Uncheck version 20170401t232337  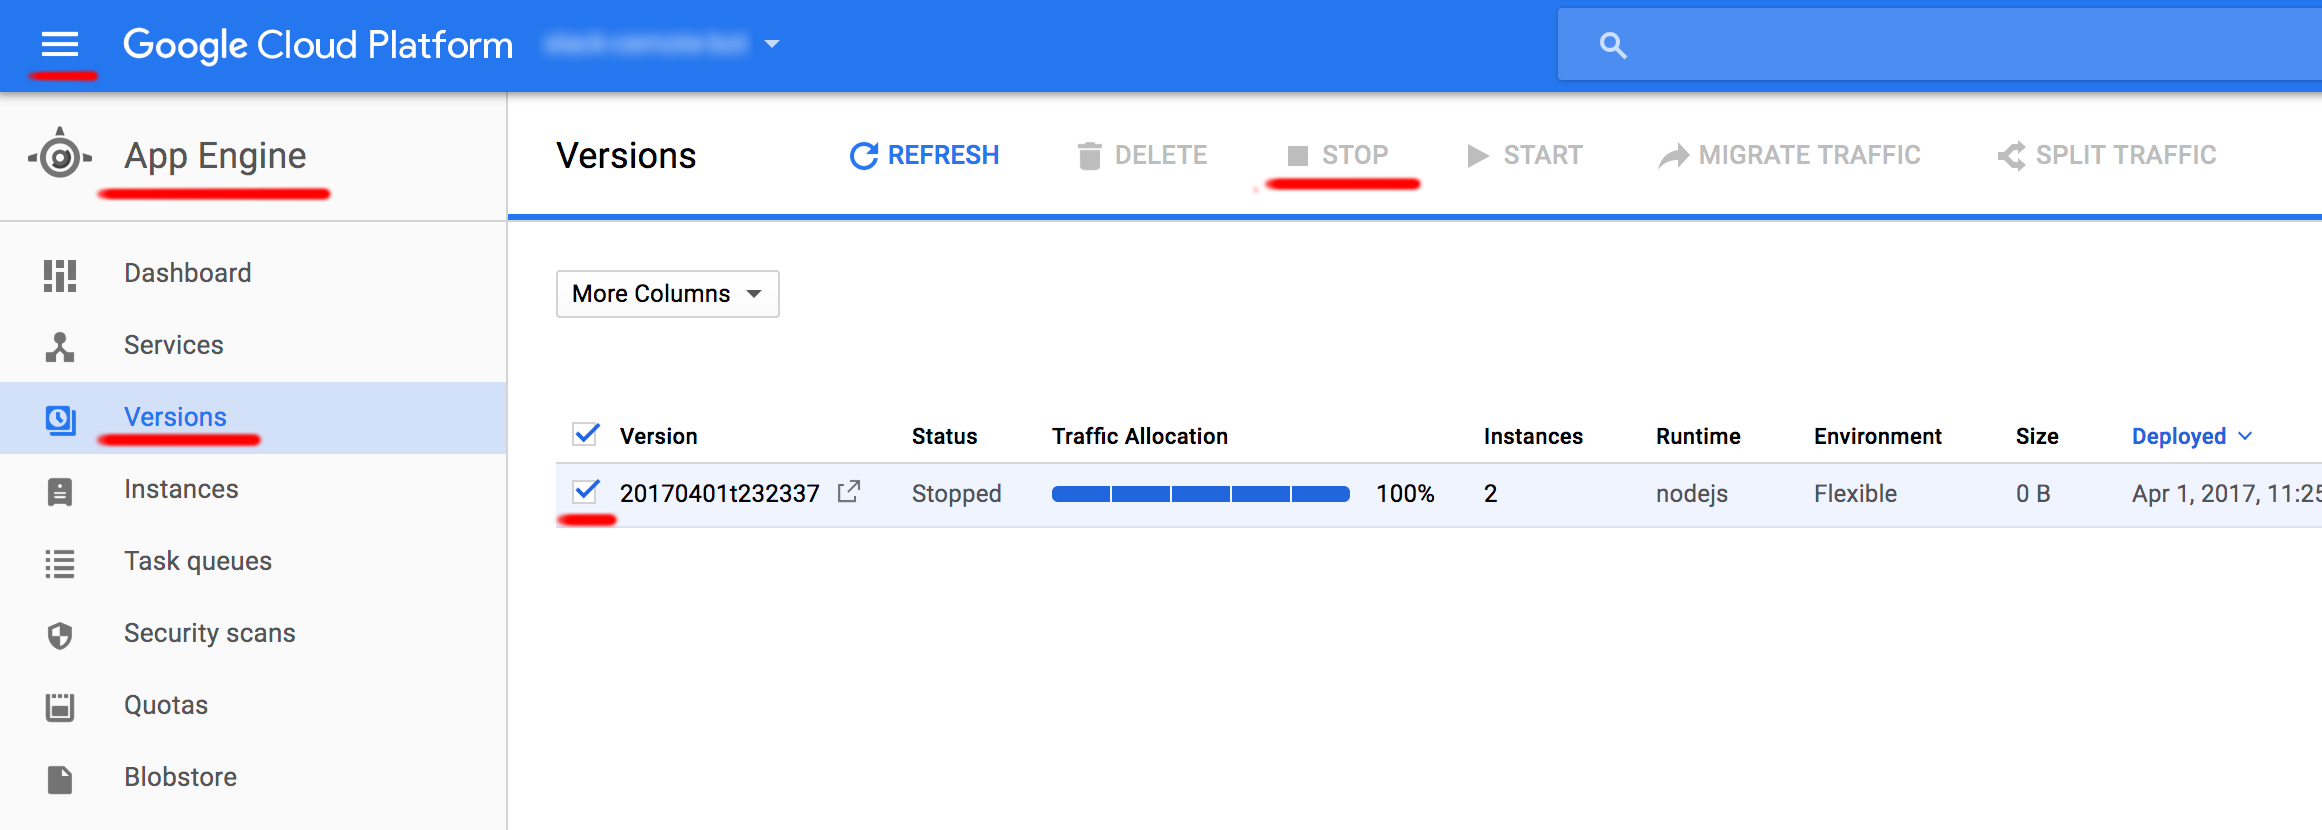pos(586,492)
